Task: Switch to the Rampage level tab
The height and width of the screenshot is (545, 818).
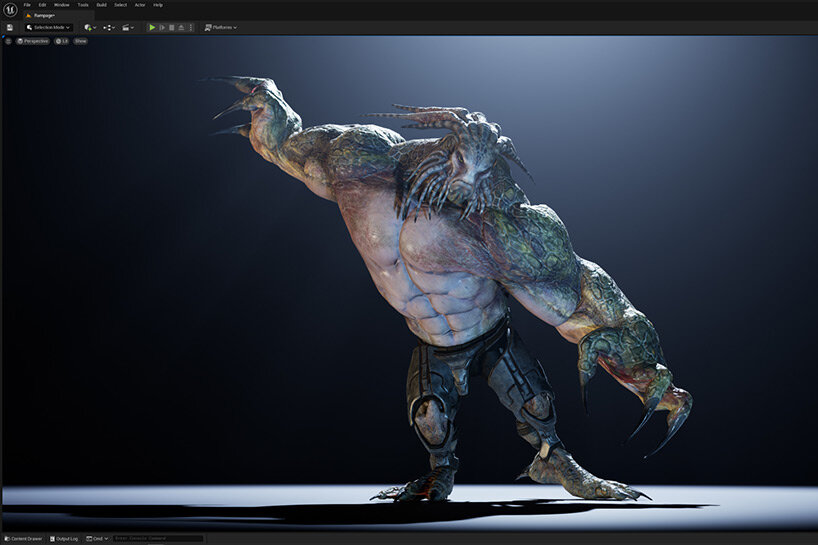Action: point(44,15)
